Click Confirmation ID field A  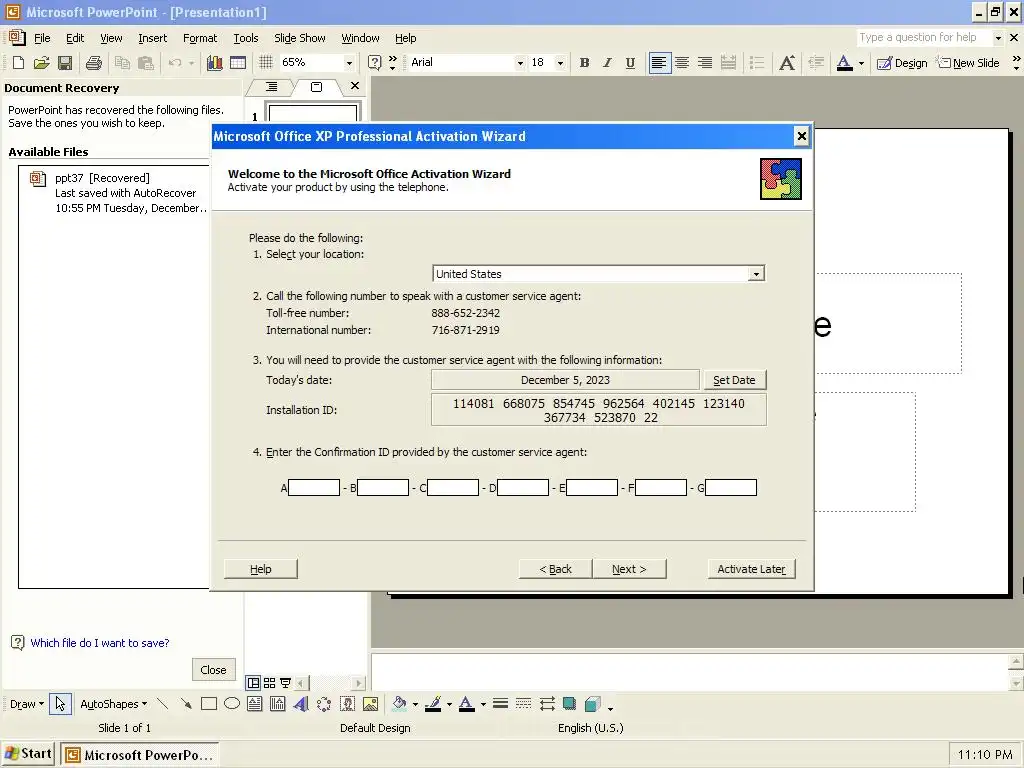coord(314,487)
